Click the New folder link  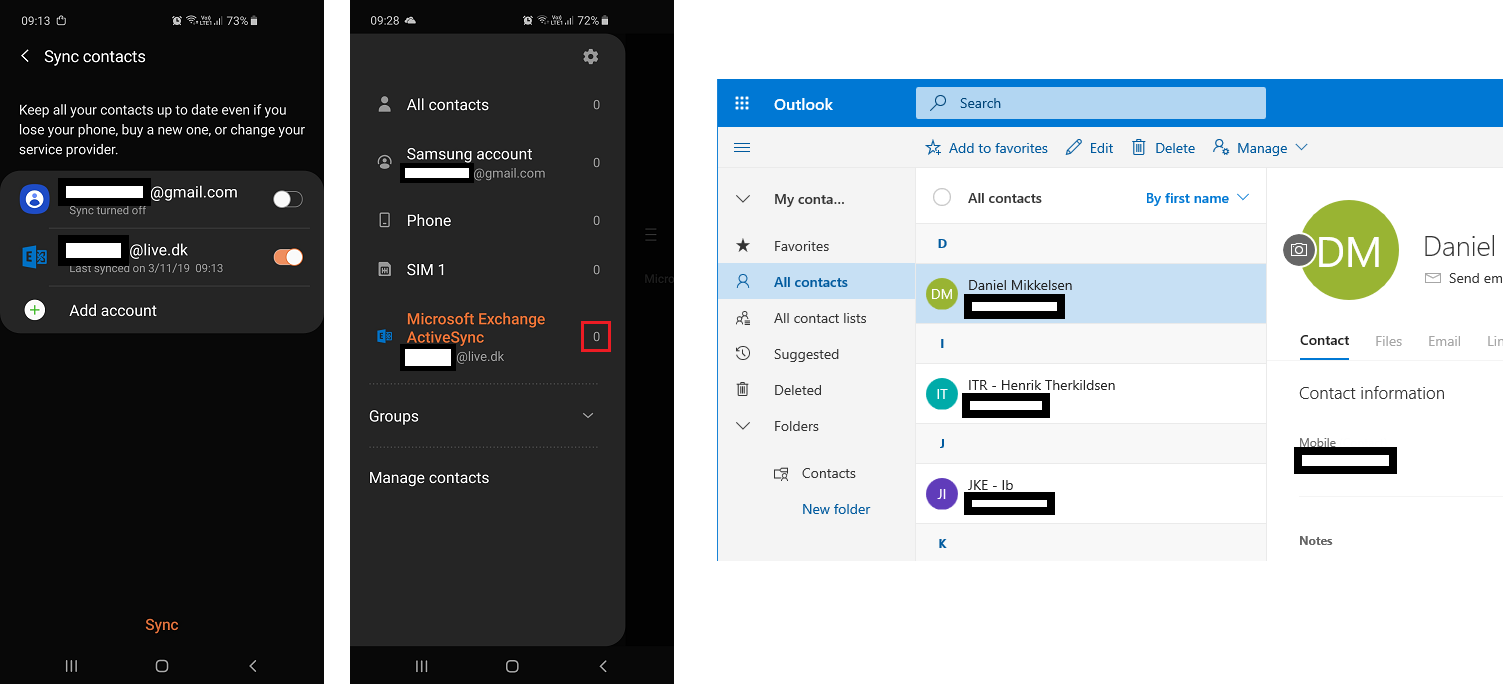pos(836,509)
